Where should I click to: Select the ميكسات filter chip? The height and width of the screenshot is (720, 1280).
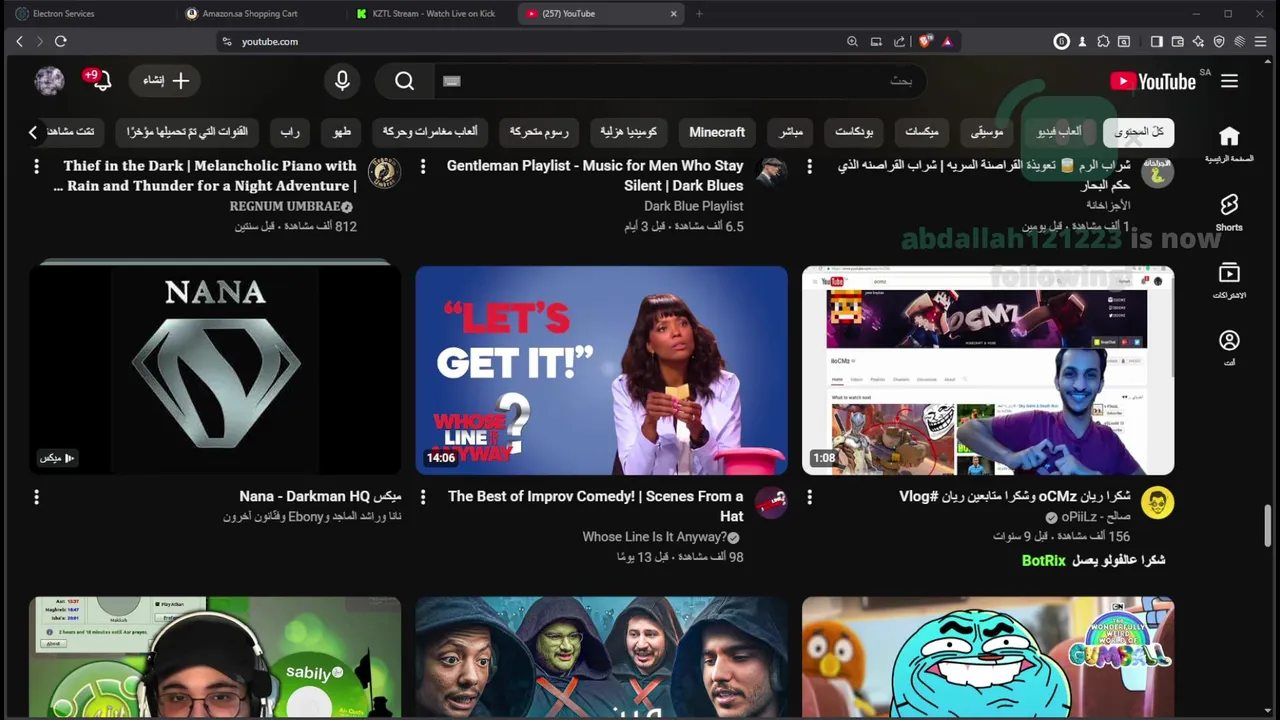coord(922,132)
